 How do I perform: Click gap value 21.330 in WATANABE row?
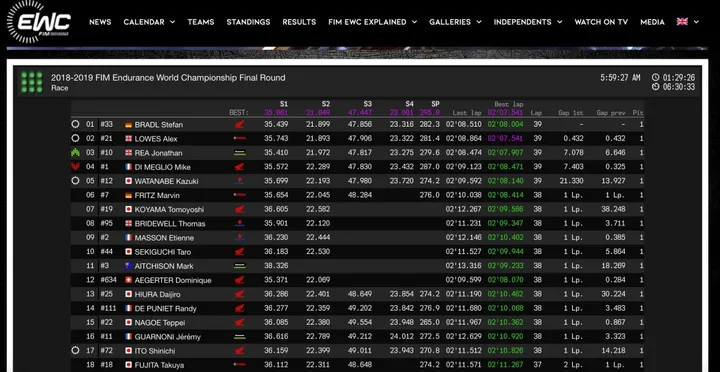pos(572,181)
